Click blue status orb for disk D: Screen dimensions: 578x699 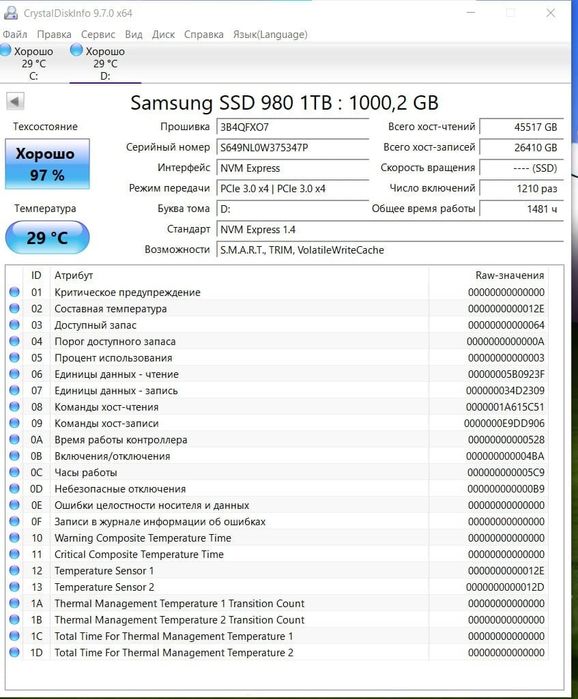tap(77, 50)
